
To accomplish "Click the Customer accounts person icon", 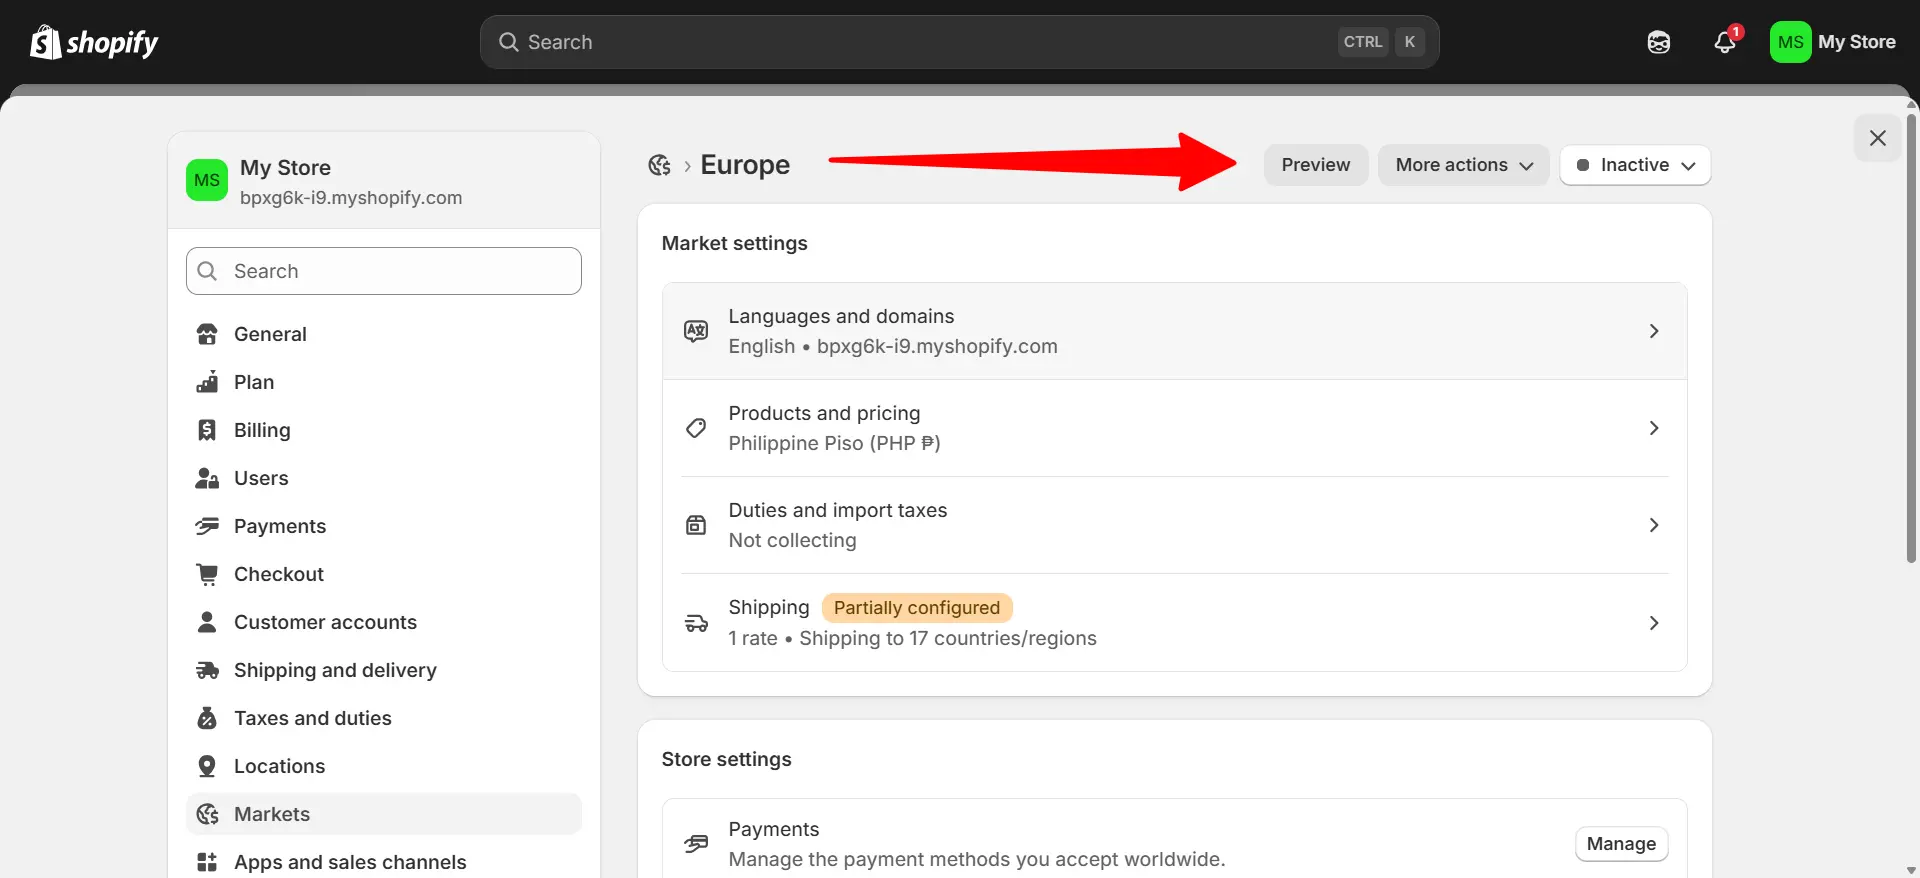I will click(207, 622).
